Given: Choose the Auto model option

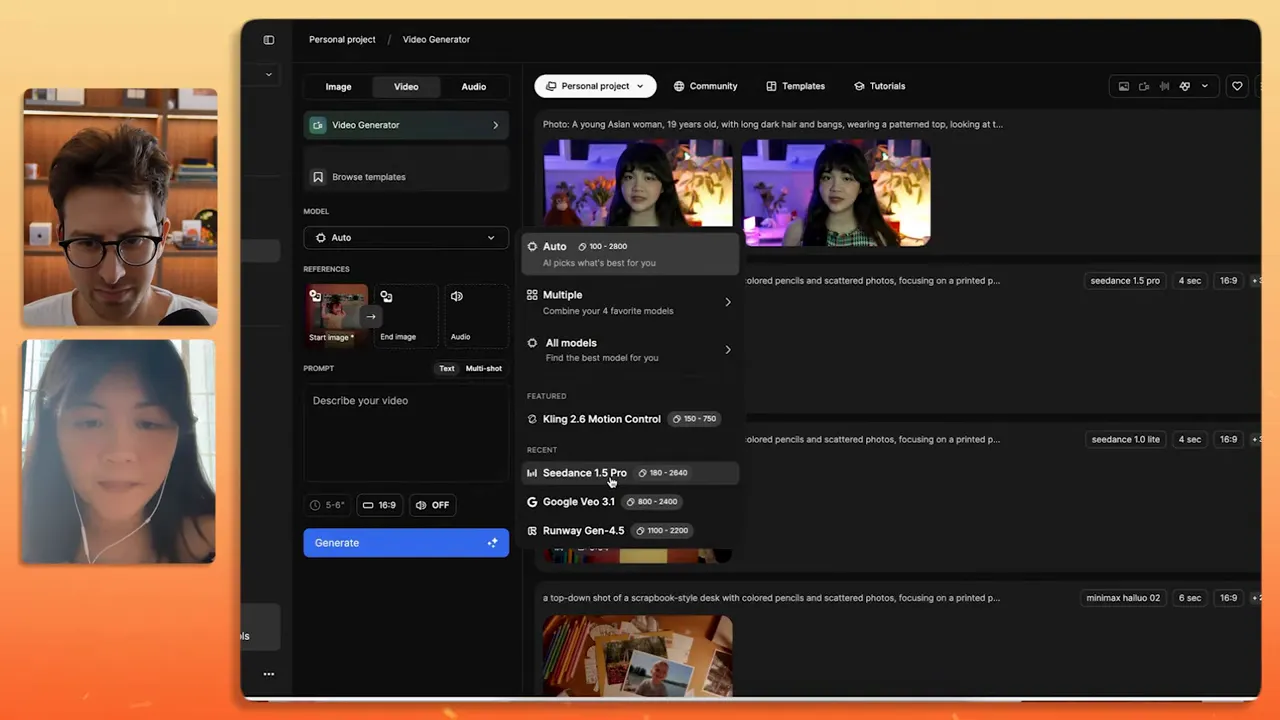Looking at the screenshot, I should click(x=630, y=254).
